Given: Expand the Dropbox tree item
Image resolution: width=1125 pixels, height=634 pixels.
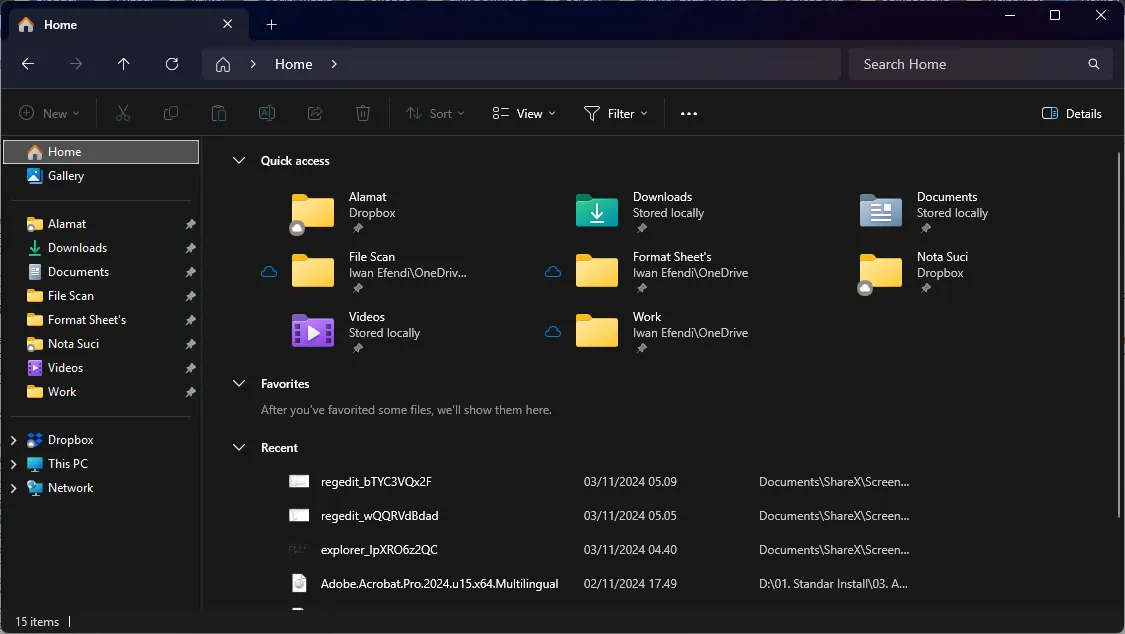Looking at the screenshot, I should tap(13, 439).
